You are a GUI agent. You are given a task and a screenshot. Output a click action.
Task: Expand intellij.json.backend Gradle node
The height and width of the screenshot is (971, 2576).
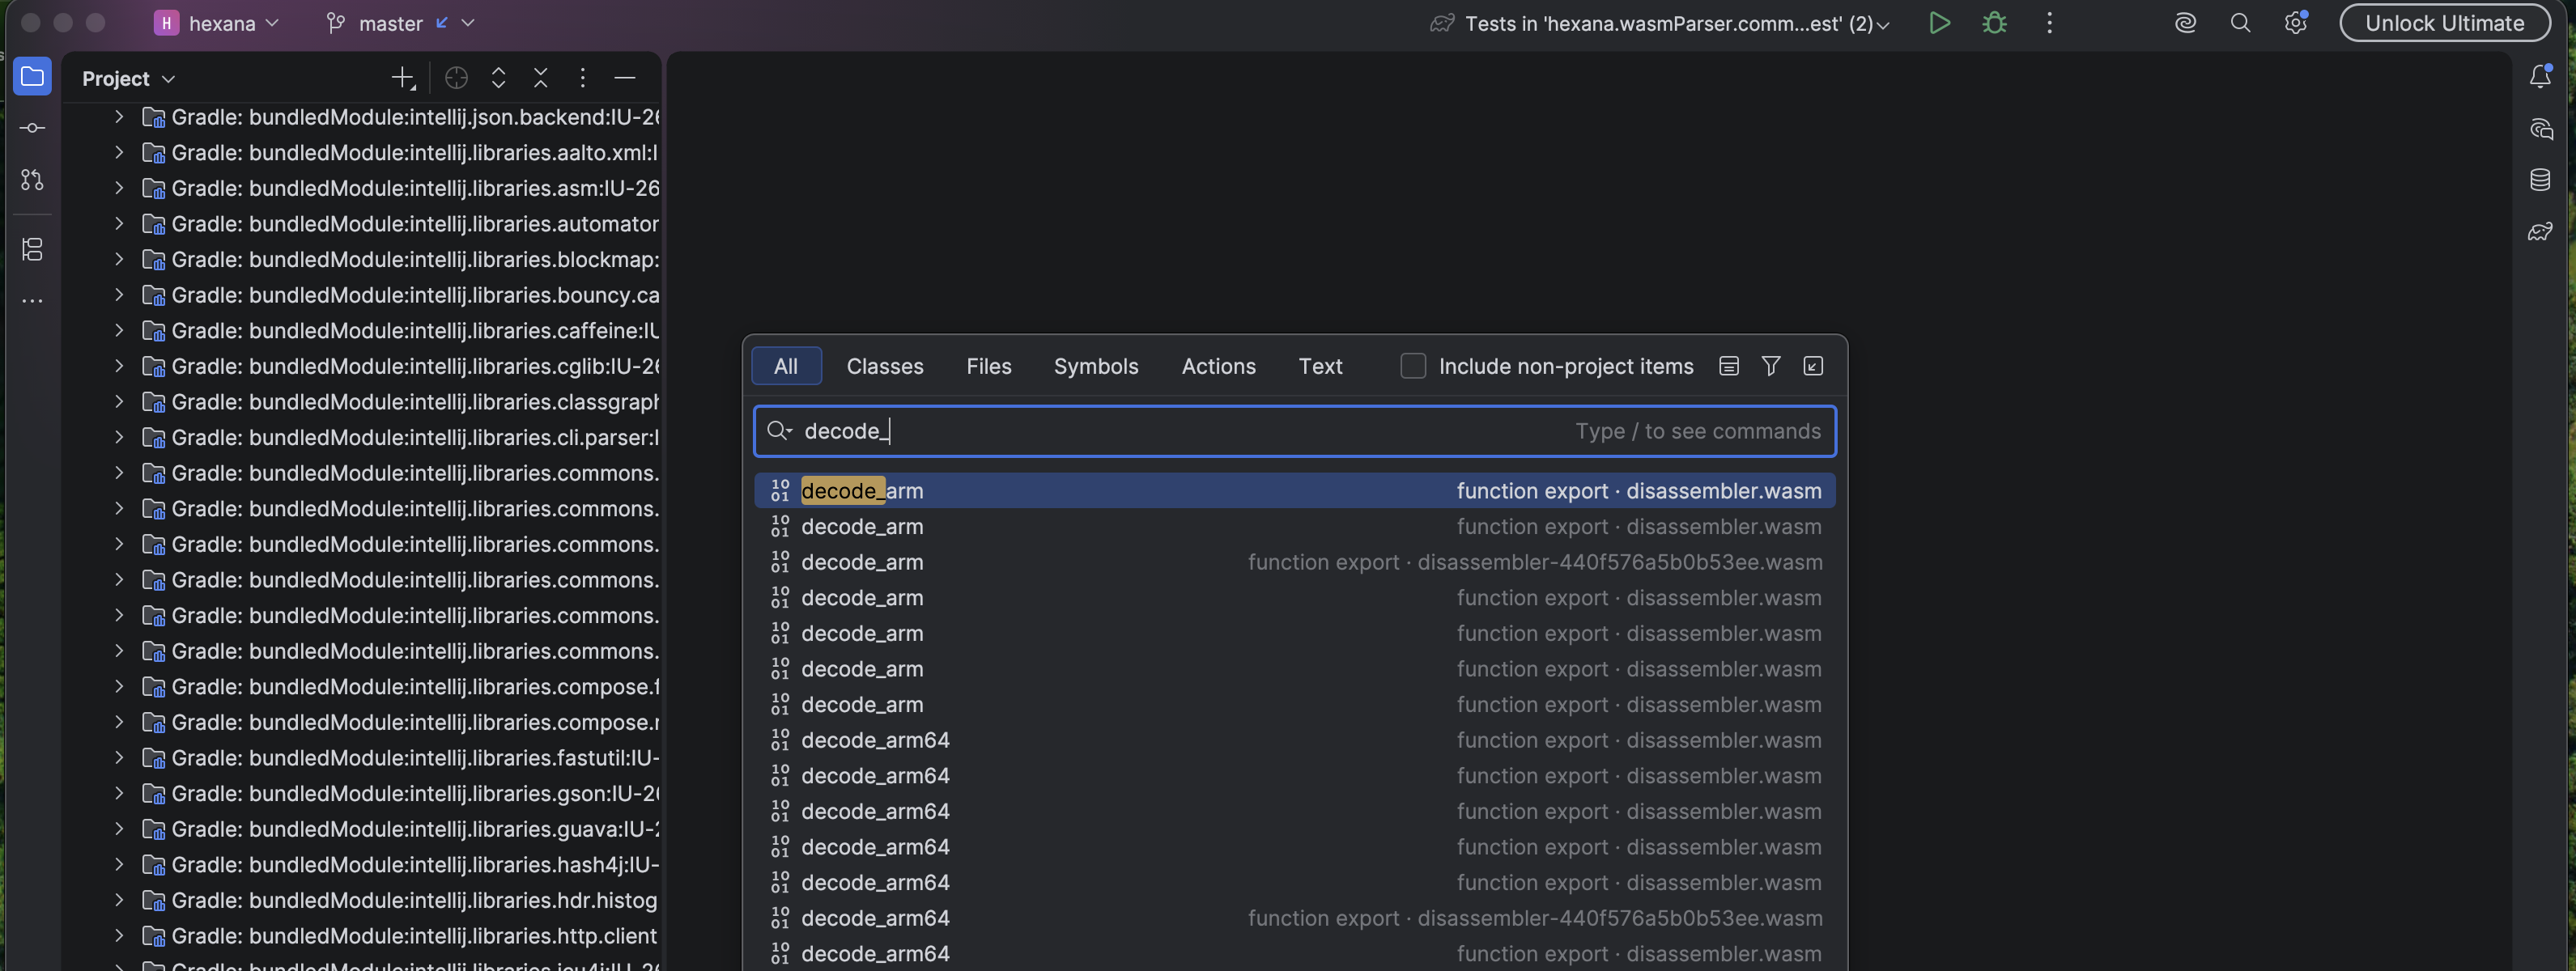click(119, 117)
